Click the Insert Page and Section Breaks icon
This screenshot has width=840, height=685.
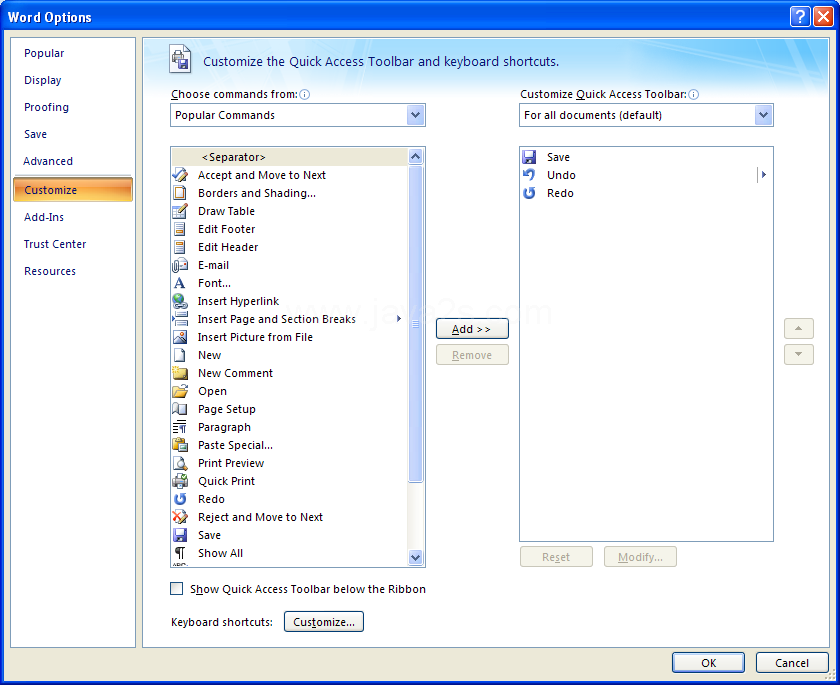pyautogui.click(x=180, y=319)
